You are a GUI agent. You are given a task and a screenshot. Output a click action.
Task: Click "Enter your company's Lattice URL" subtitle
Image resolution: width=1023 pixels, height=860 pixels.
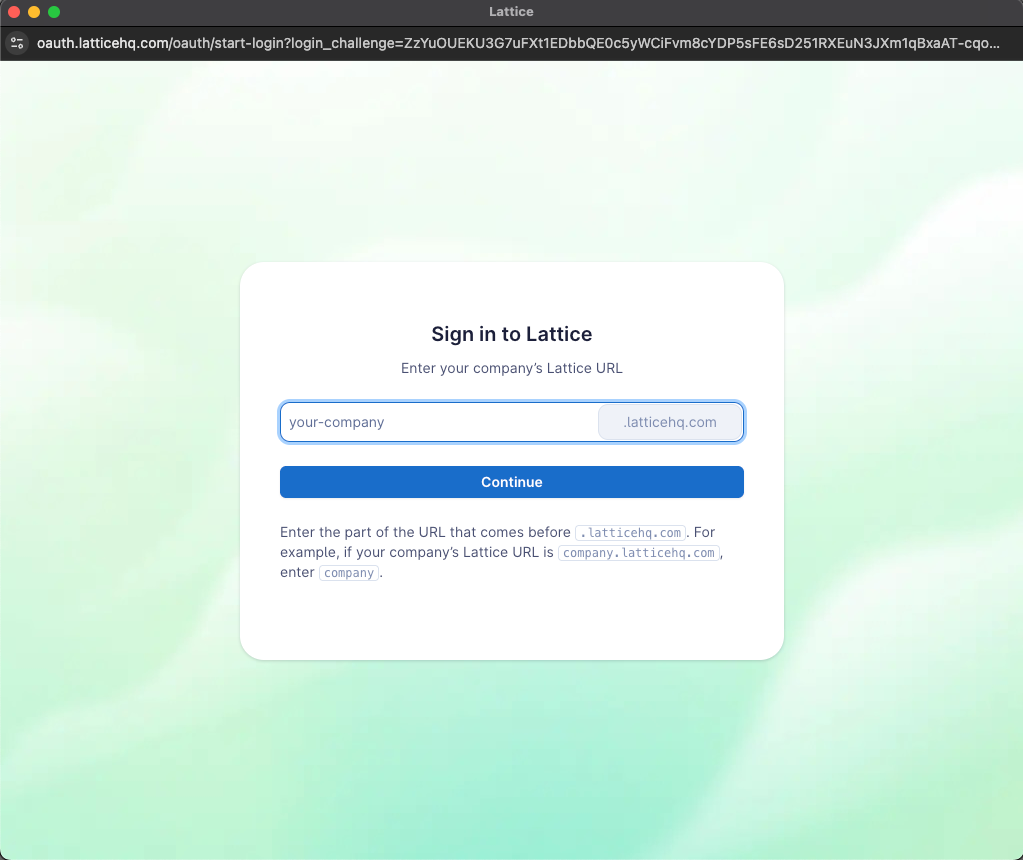pyautogui.click(x=512, y=368)
